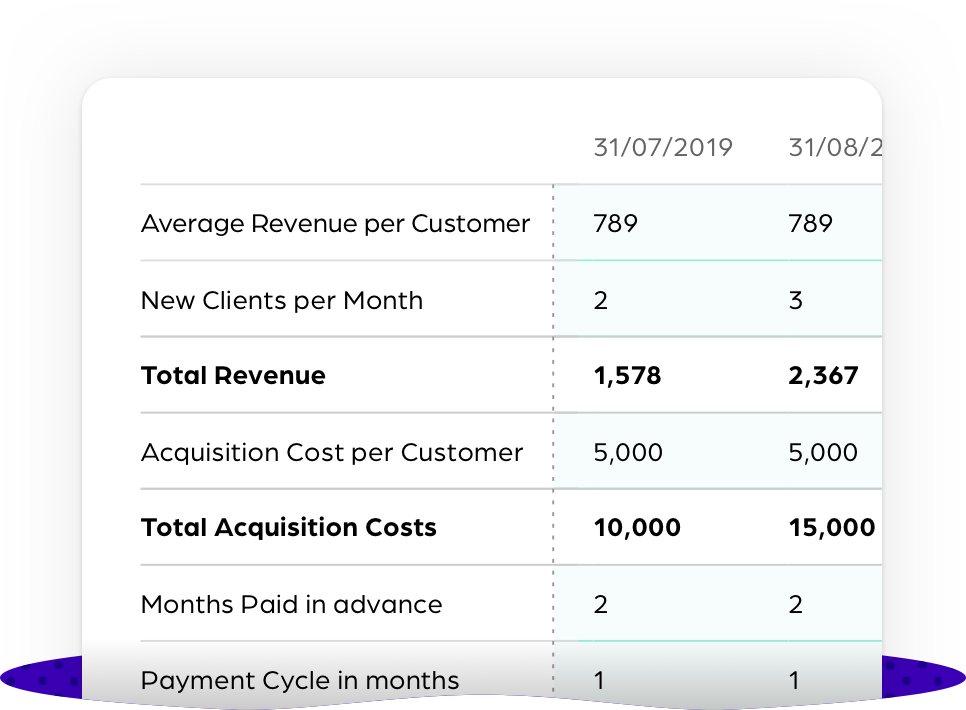Select the partially visible 31/08 date header
The image size is (966, 710).
pyautogui.click(x=835, y=147)
